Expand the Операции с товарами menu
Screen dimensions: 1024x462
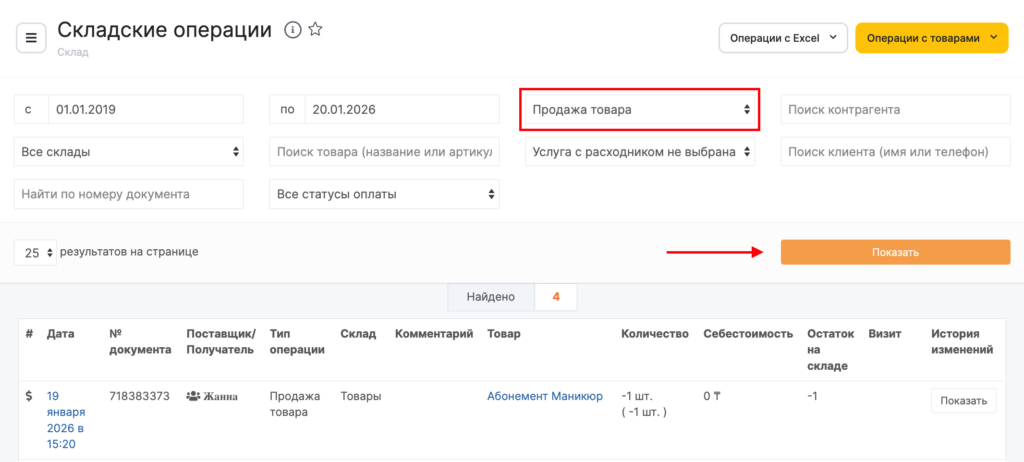(931, 38)
